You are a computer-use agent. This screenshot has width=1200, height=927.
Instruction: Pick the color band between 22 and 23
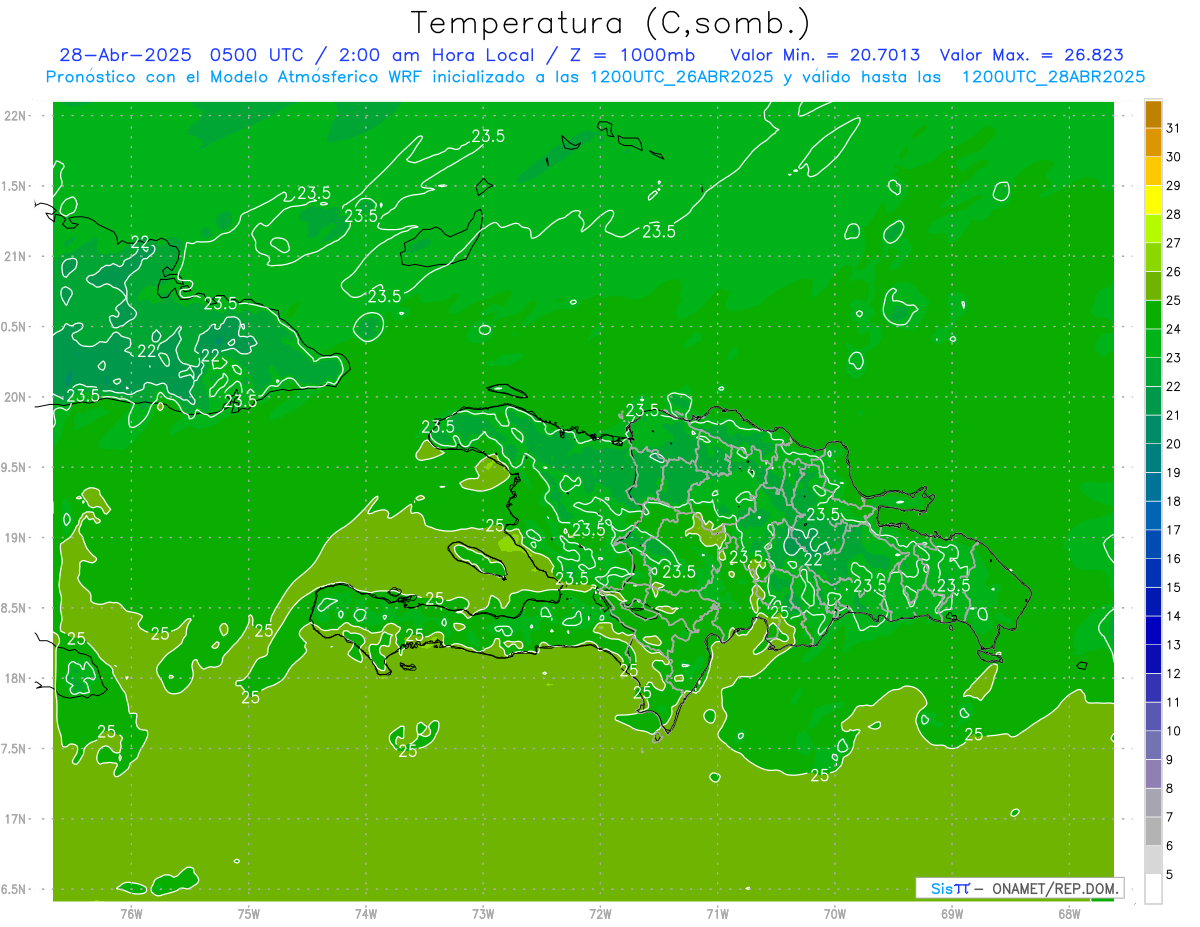[x=1153, y=372]
